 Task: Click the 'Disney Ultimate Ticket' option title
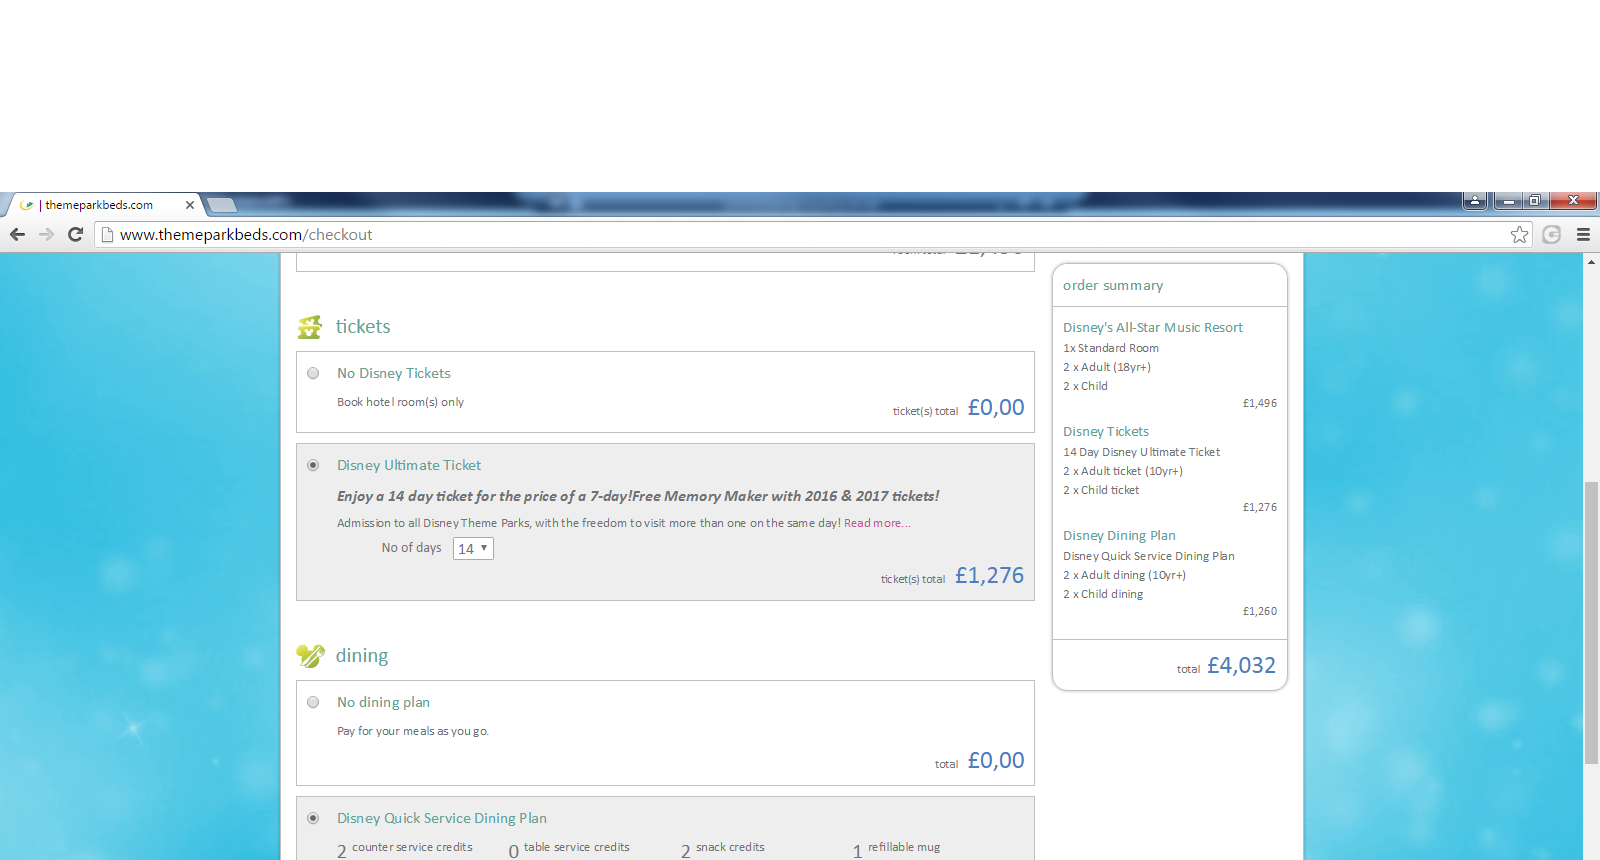[x=409, y=465]
